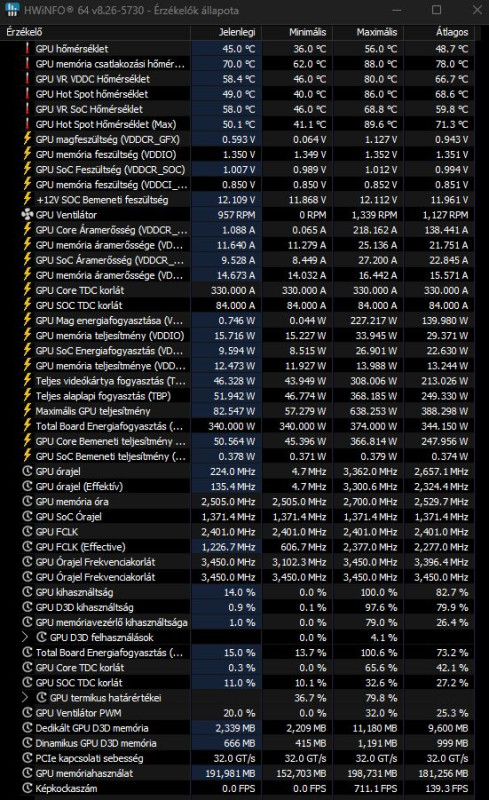The width and height of the screenshot is (489, 800).
Task: Click lightning icon of GPU Core TDC korlát 330 A row
Action: click(x=28, y=290)
